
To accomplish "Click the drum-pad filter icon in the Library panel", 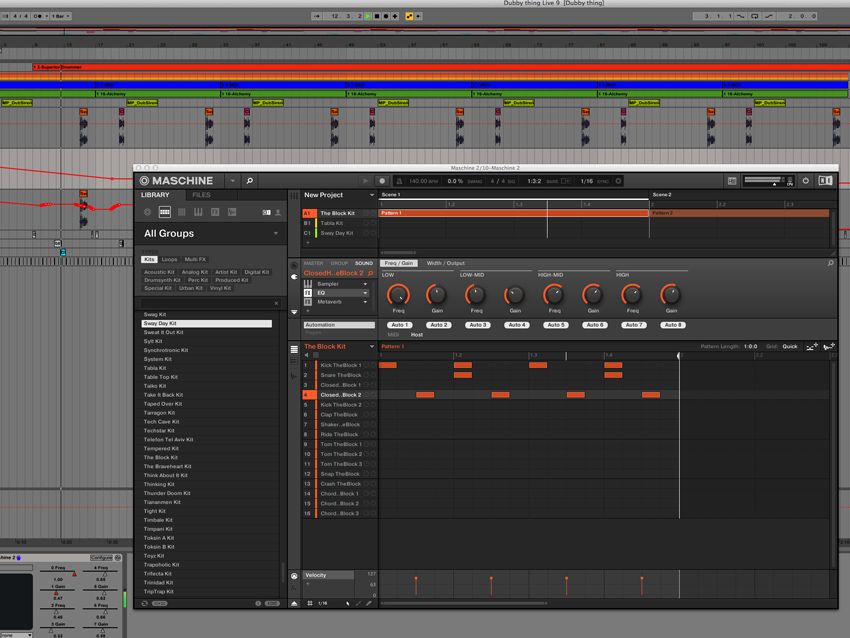I will pyautogui.click(x=166, y=212).
